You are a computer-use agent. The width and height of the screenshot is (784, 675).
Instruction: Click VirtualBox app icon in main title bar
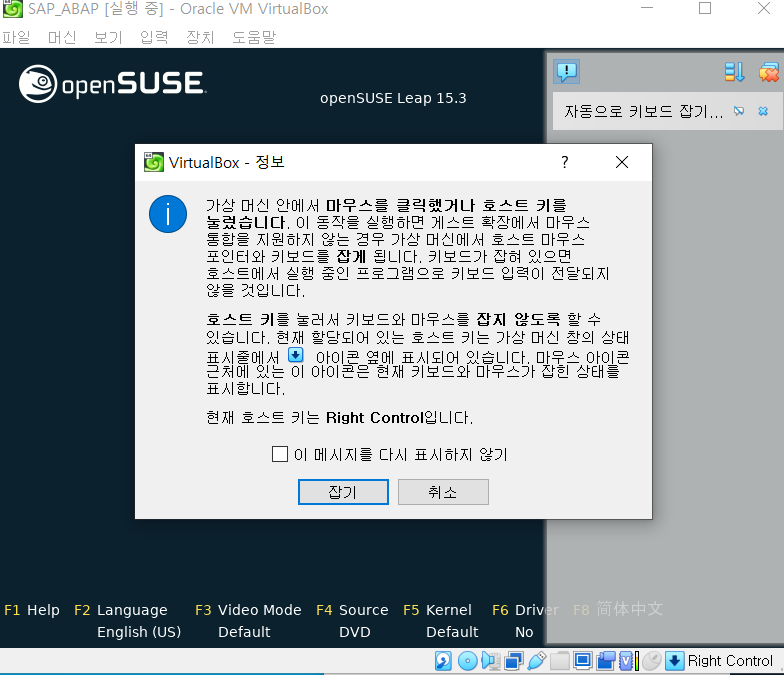pyautogui.click(x=12, y=8)
